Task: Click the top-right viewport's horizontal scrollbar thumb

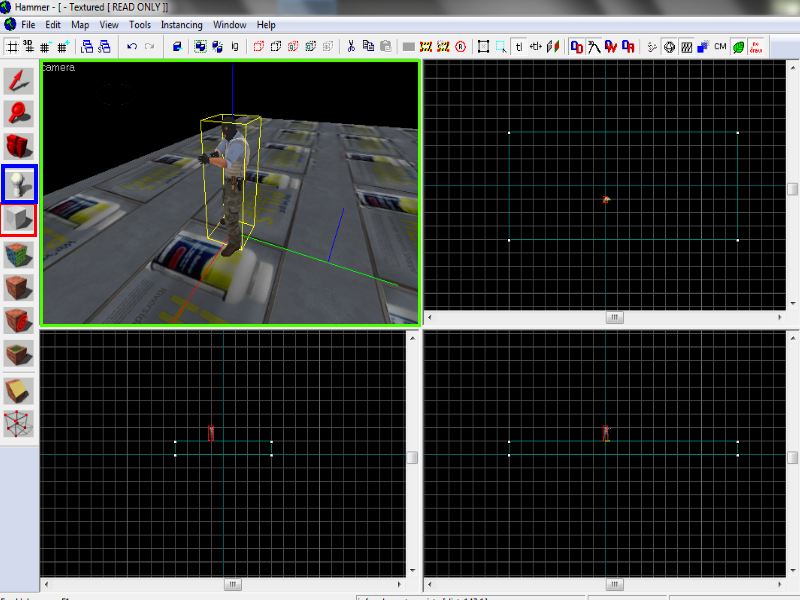Action: point(614,318)
